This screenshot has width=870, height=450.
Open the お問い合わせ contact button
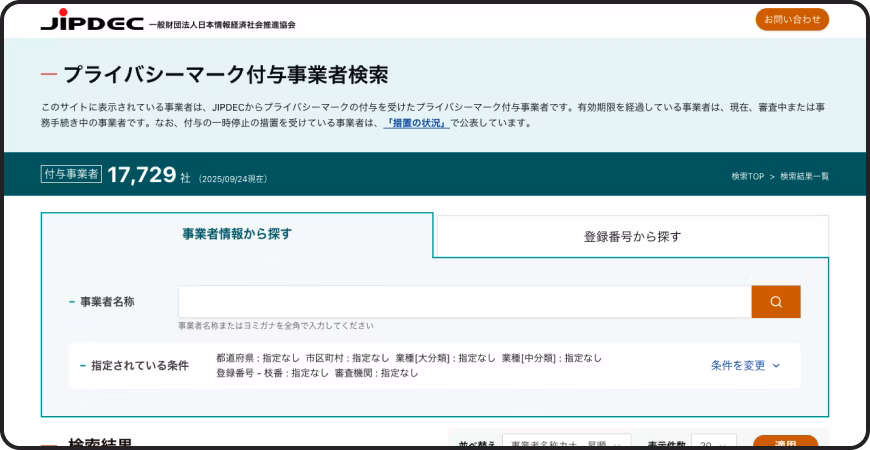point(792,19)
